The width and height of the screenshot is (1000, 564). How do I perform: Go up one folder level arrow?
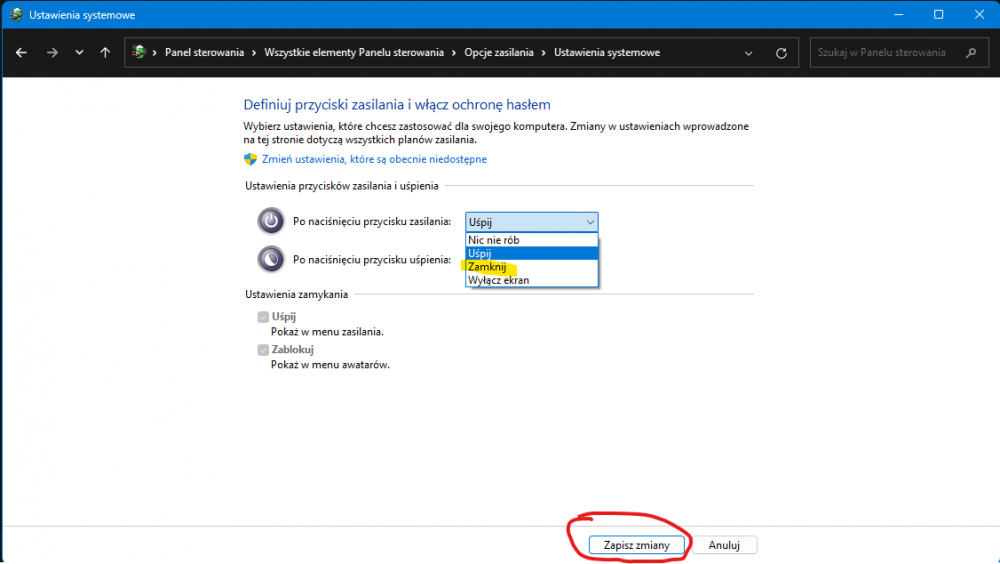pos(105,53)
